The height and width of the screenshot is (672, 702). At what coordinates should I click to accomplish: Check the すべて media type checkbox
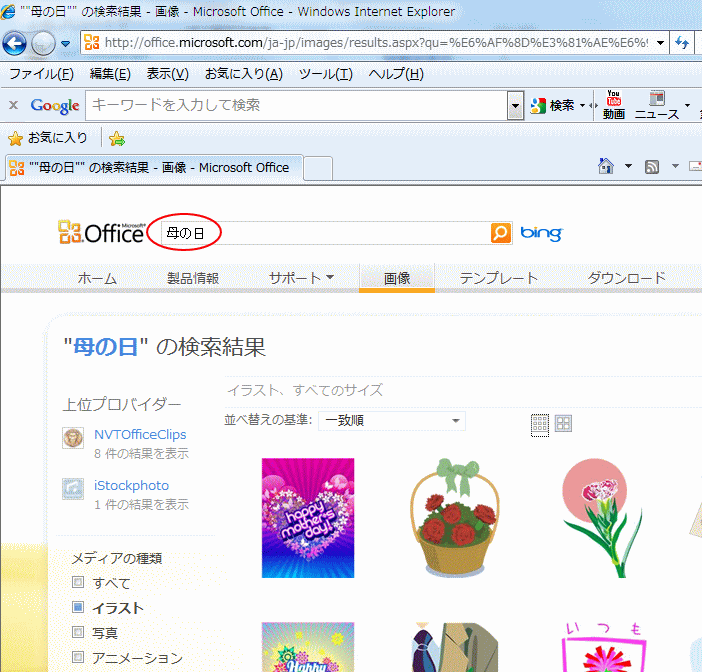pyautogui.click(x=78, y=582)
